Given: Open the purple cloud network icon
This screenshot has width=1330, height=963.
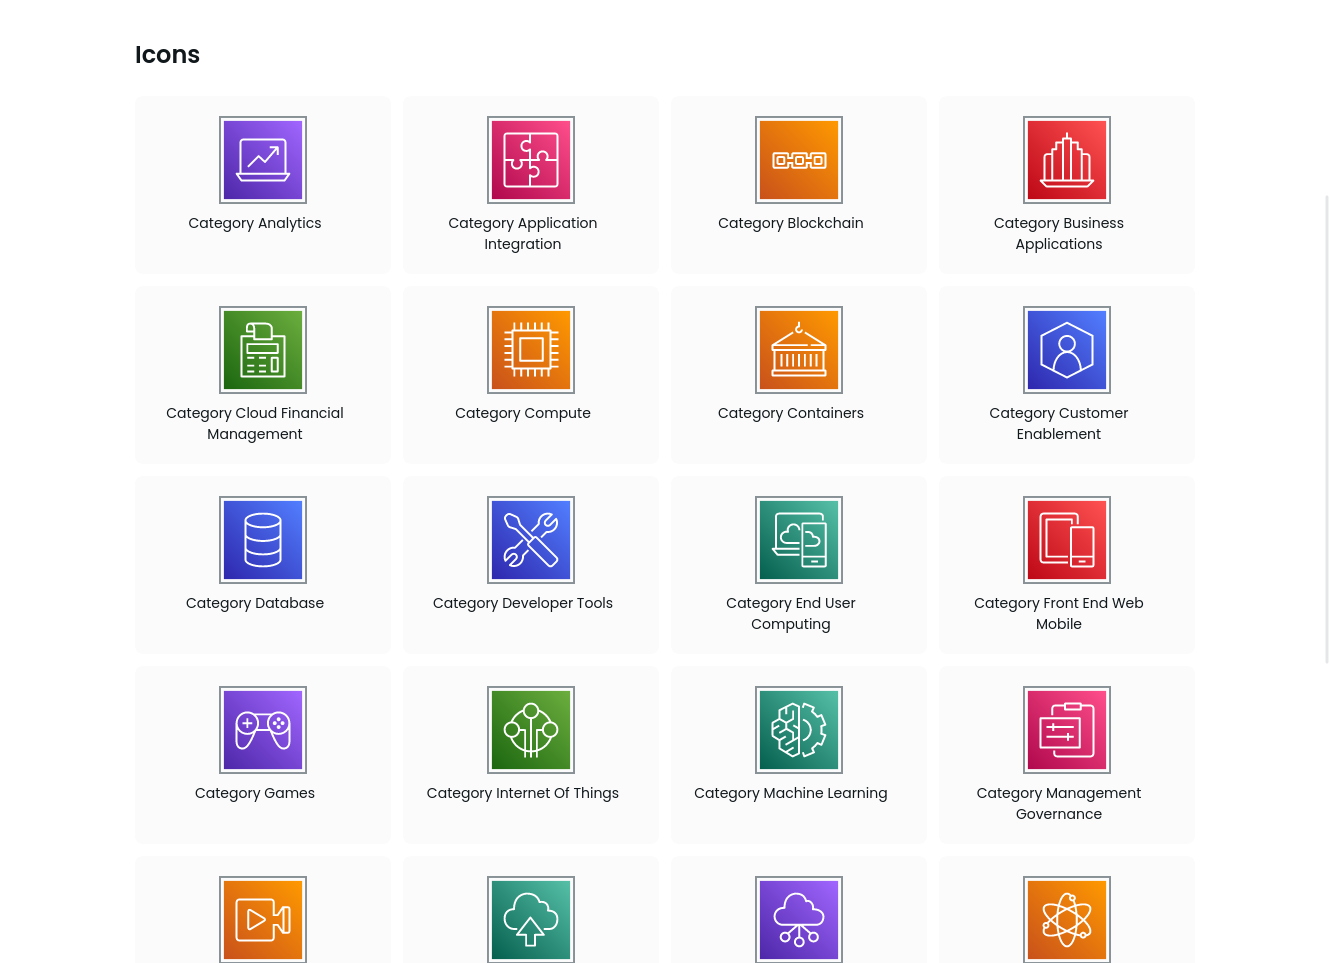Looking at the screenshot, I should point(799,920).
